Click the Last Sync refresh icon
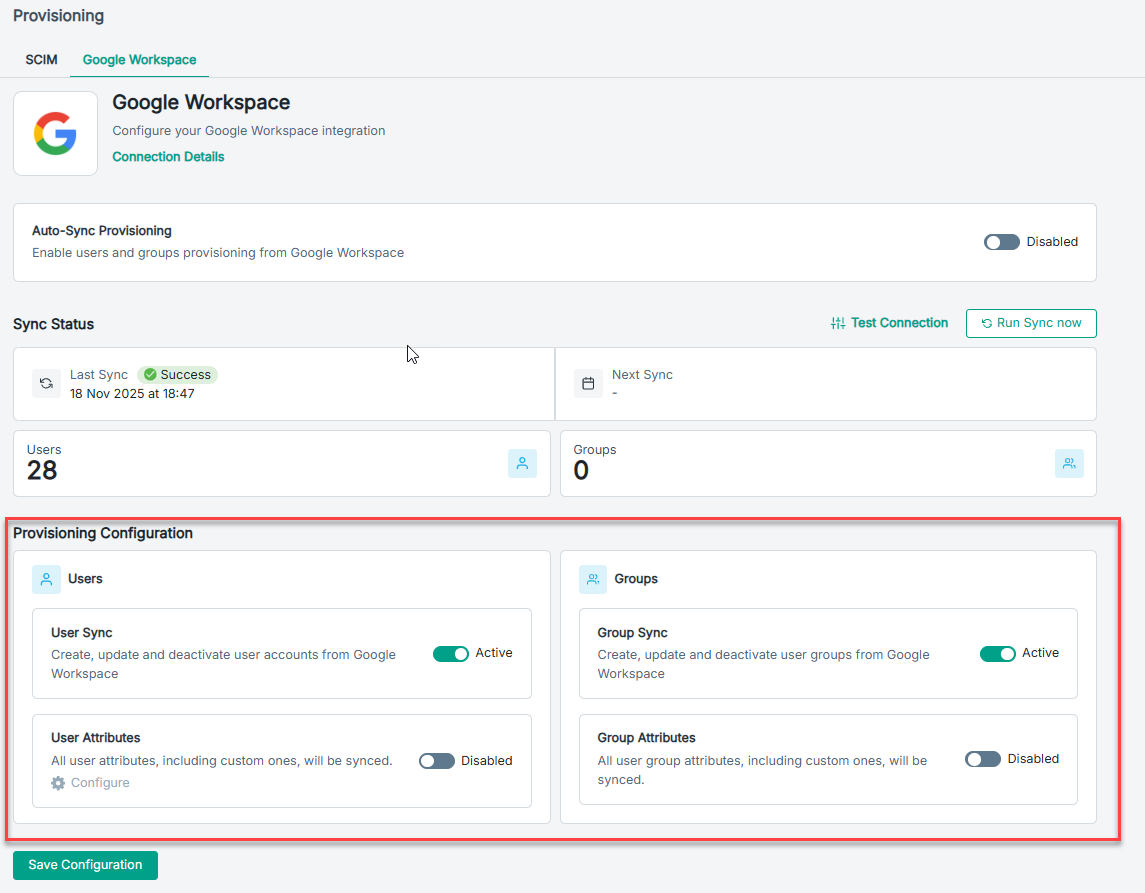Image resolution: width=1145 pixels, height=893 pixels. [46, 383]
